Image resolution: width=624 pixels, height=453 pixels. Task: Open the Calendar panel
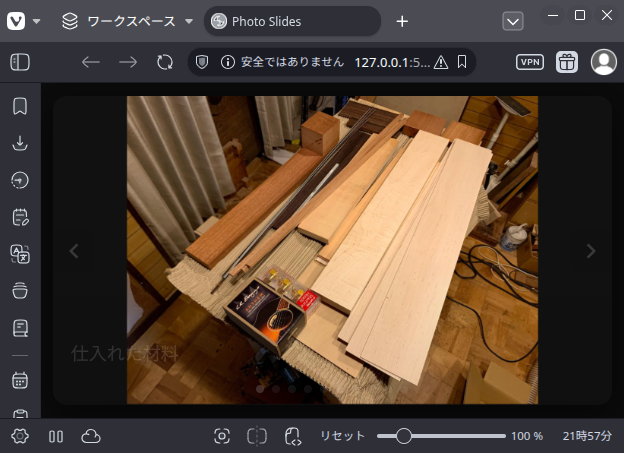19,381
